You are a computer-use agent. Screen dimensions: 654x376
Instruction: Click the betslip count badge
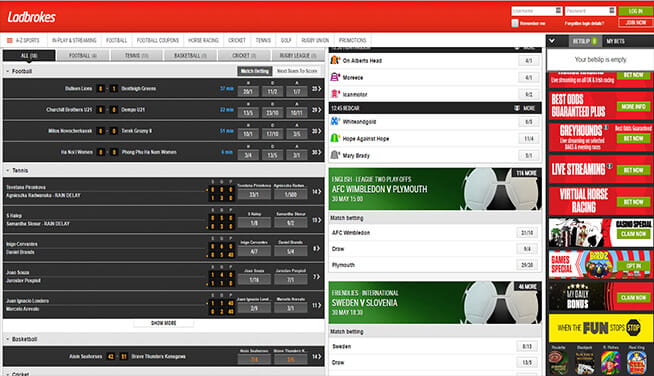click(x=594, y=41)
